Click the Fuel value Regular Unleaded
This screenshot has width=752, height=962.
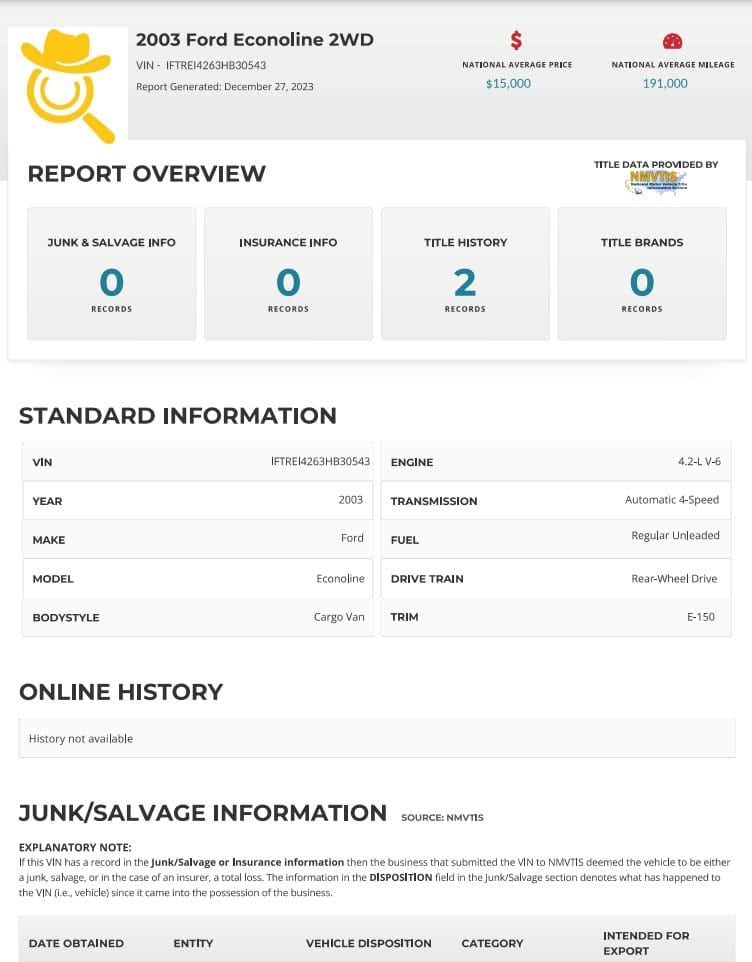point(675,536)
